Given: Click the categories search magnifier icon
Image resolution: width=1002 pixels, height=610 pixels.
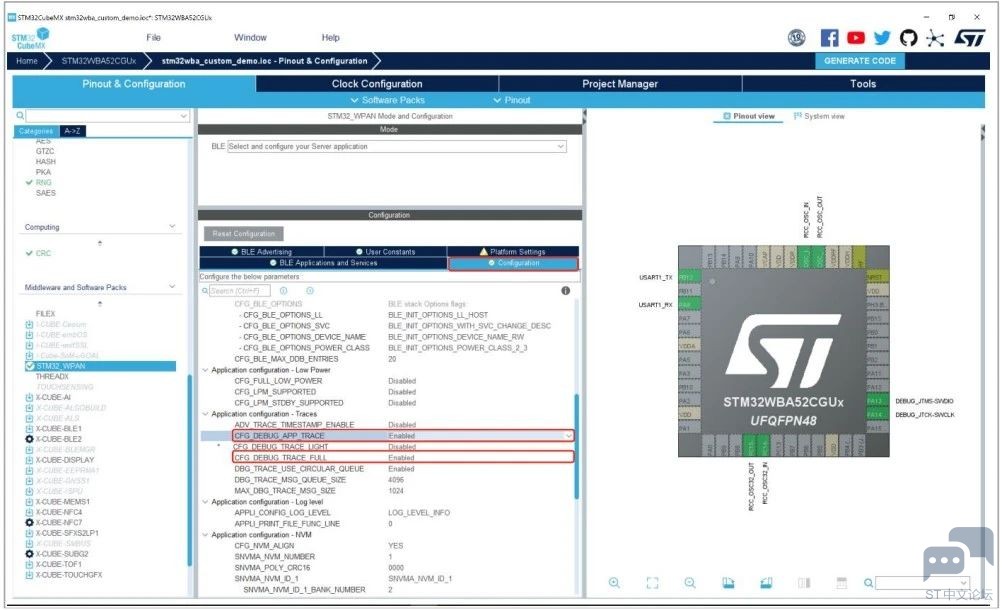Looking at the screenshot, I should point(20,116).
